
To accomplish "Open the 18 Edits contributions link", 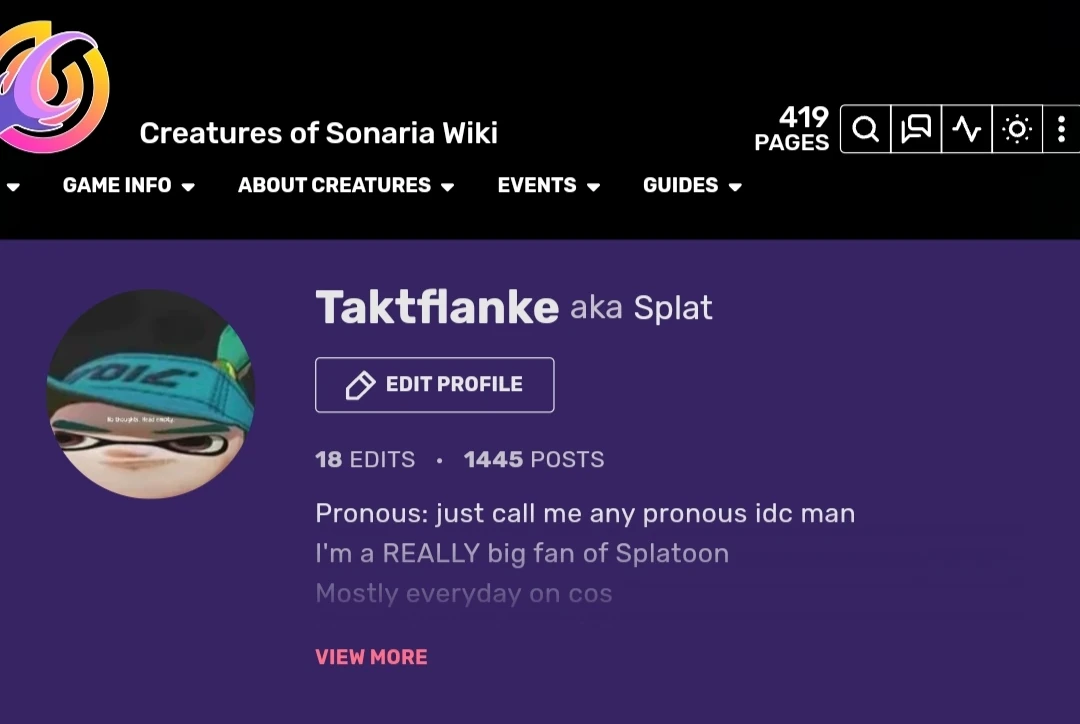I will (365, 460).
